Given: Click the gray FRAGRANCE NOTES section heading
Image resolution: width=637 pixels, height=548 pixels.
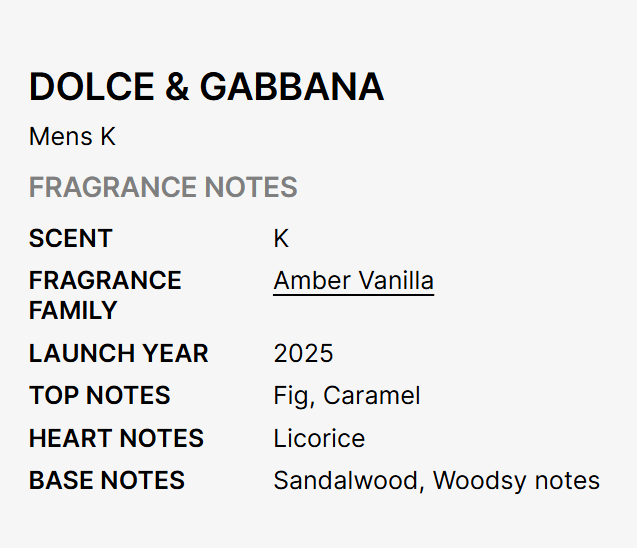Looking at the screenshot, I should click(163, 187).
